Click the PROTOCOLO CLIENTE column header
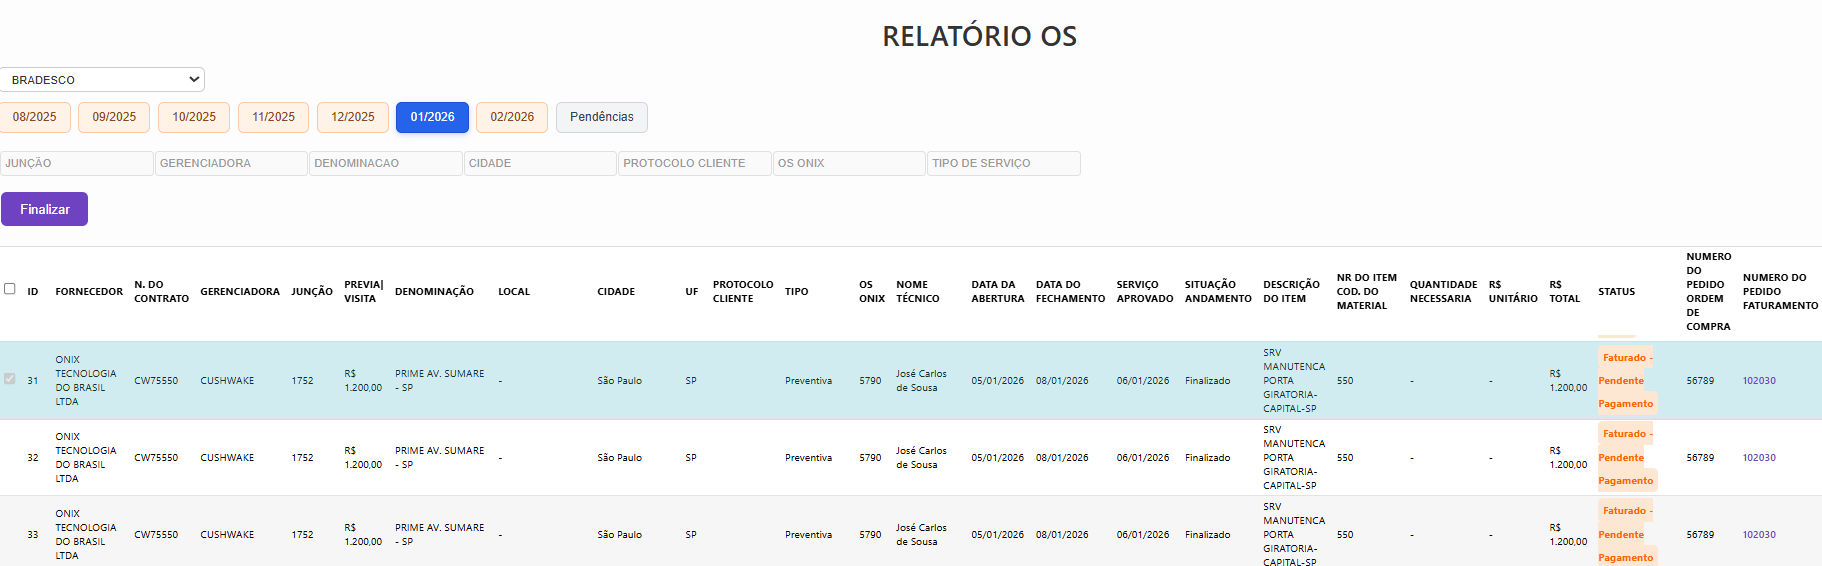 click(743, 292)
